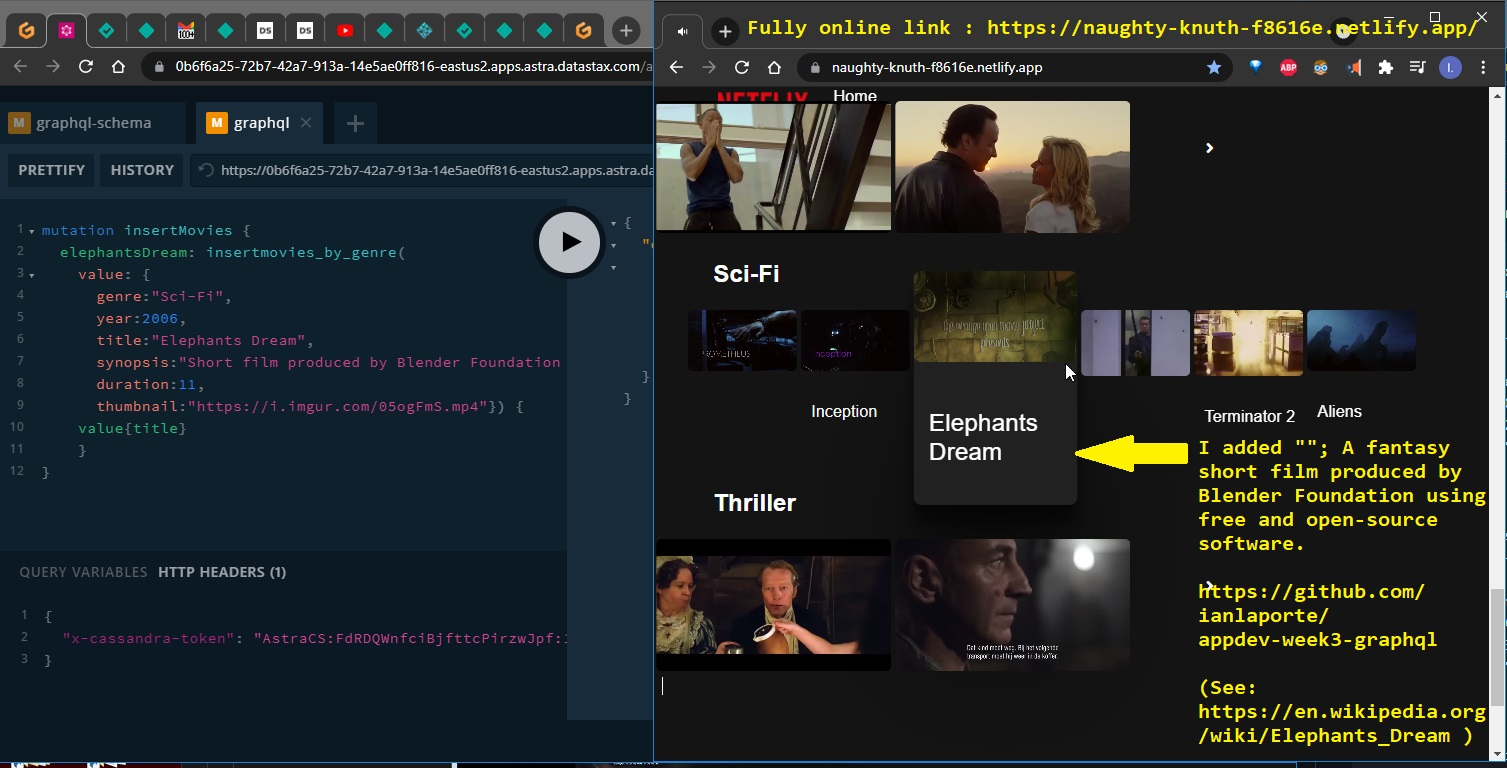Select the pink flower-icon active browser tab
1507x768 pixels.
67,31
